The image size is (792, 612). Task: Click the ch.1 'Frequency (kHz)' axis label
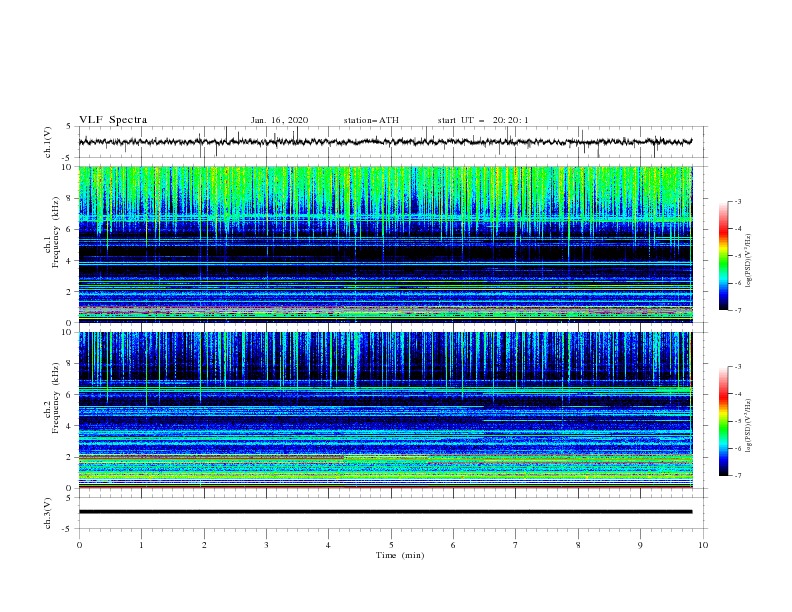coord(56,232)
